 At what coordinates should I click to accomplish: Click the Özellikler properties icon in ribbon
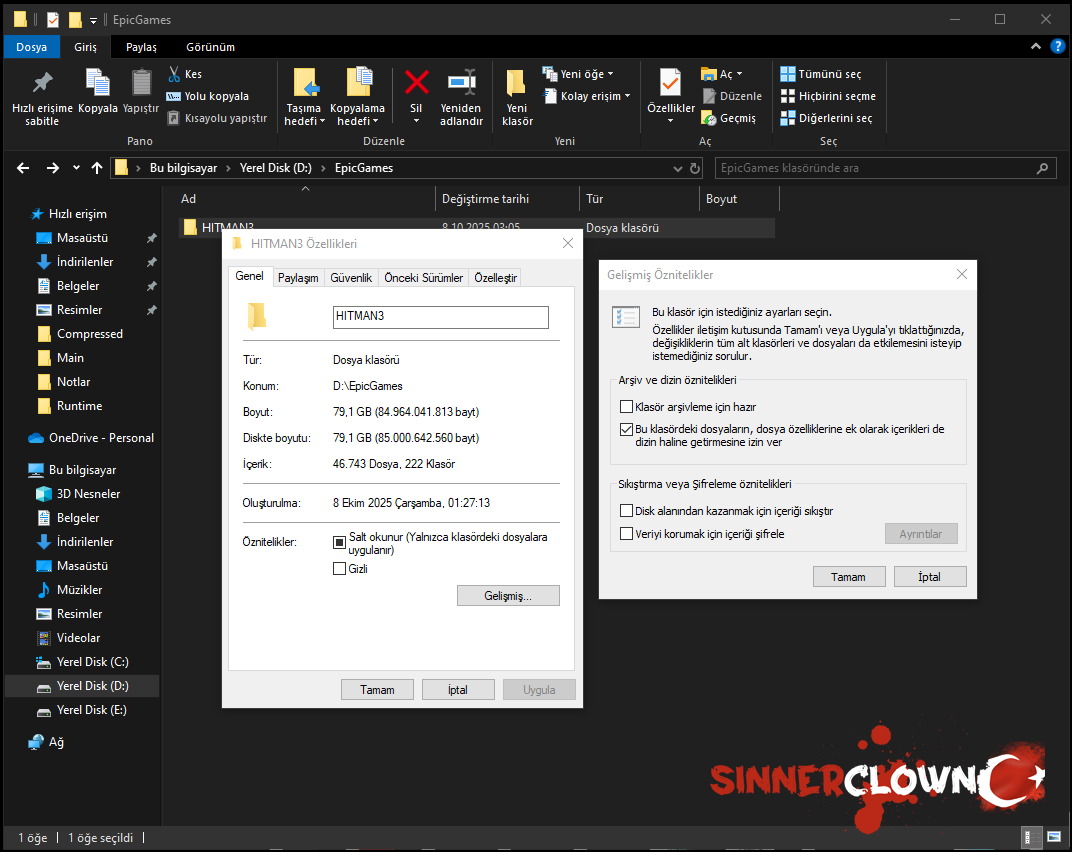(x=670, y=83)
